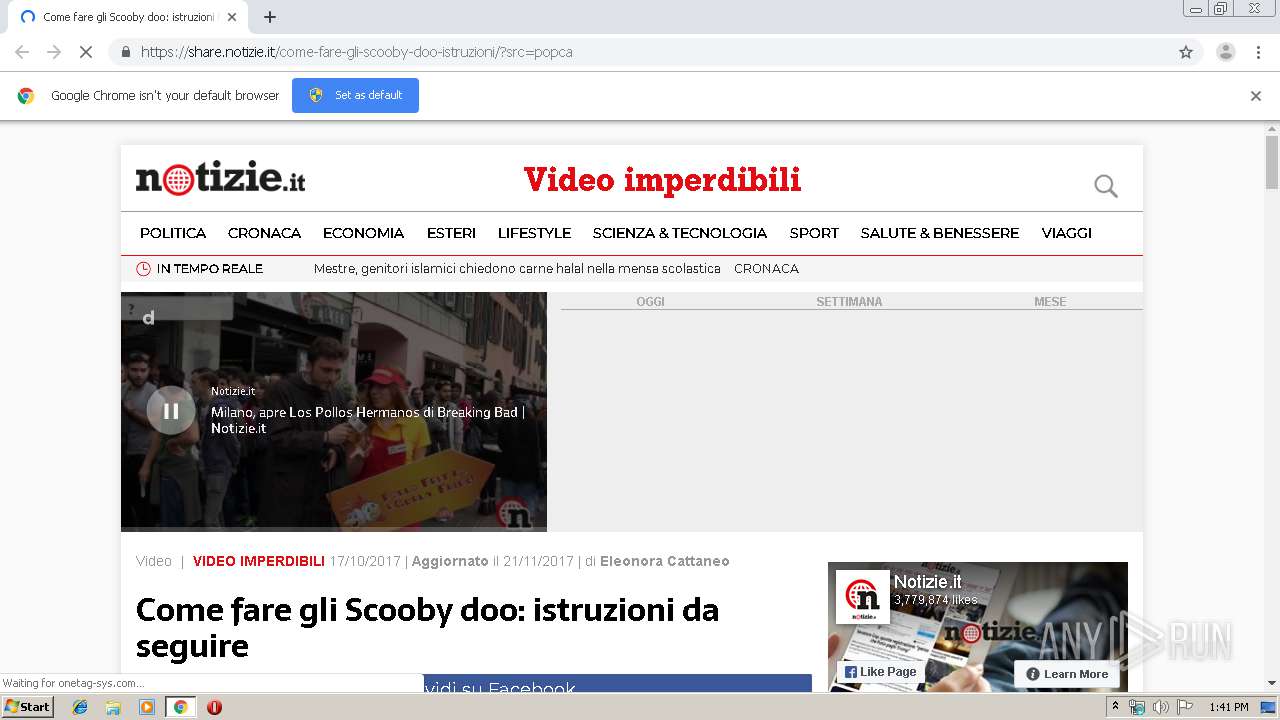Image resolution: width=1280 pixels, height=720 pixels.
Task: Click the share on Facebook blue bar
Action: point(618,683)
